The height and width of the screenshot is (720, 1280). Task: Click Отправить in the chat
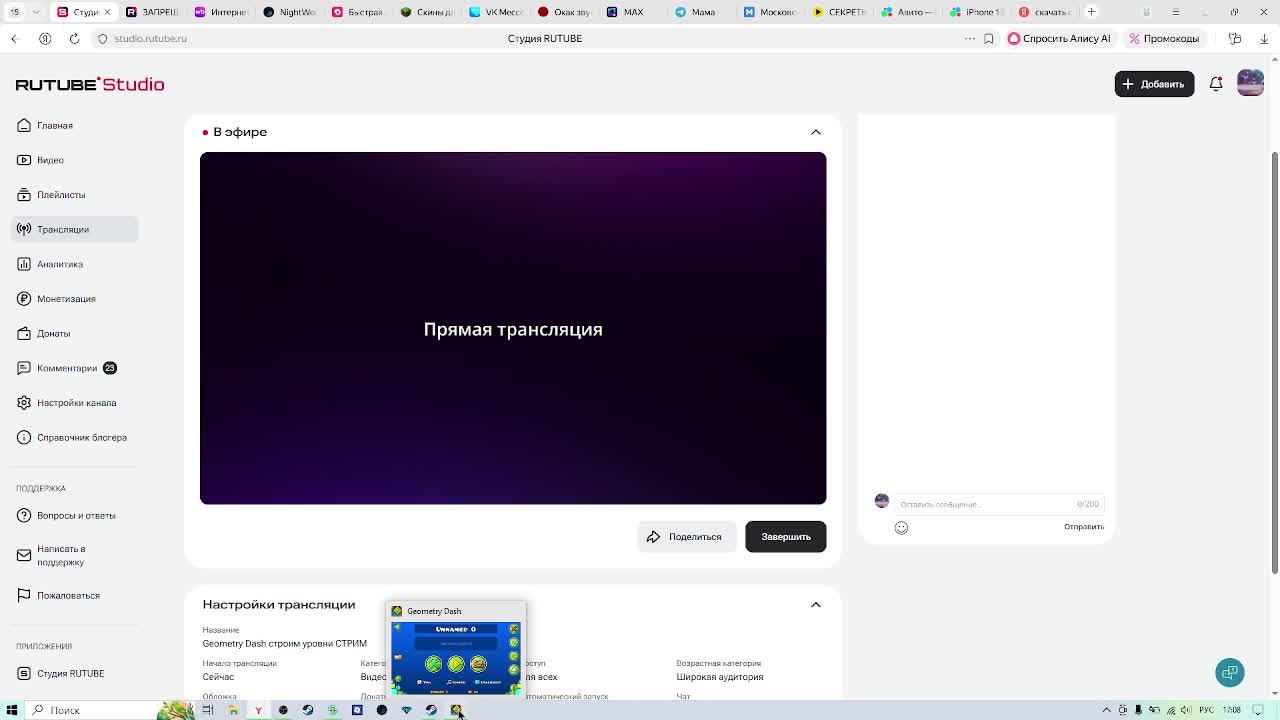tap(1084, 527)
